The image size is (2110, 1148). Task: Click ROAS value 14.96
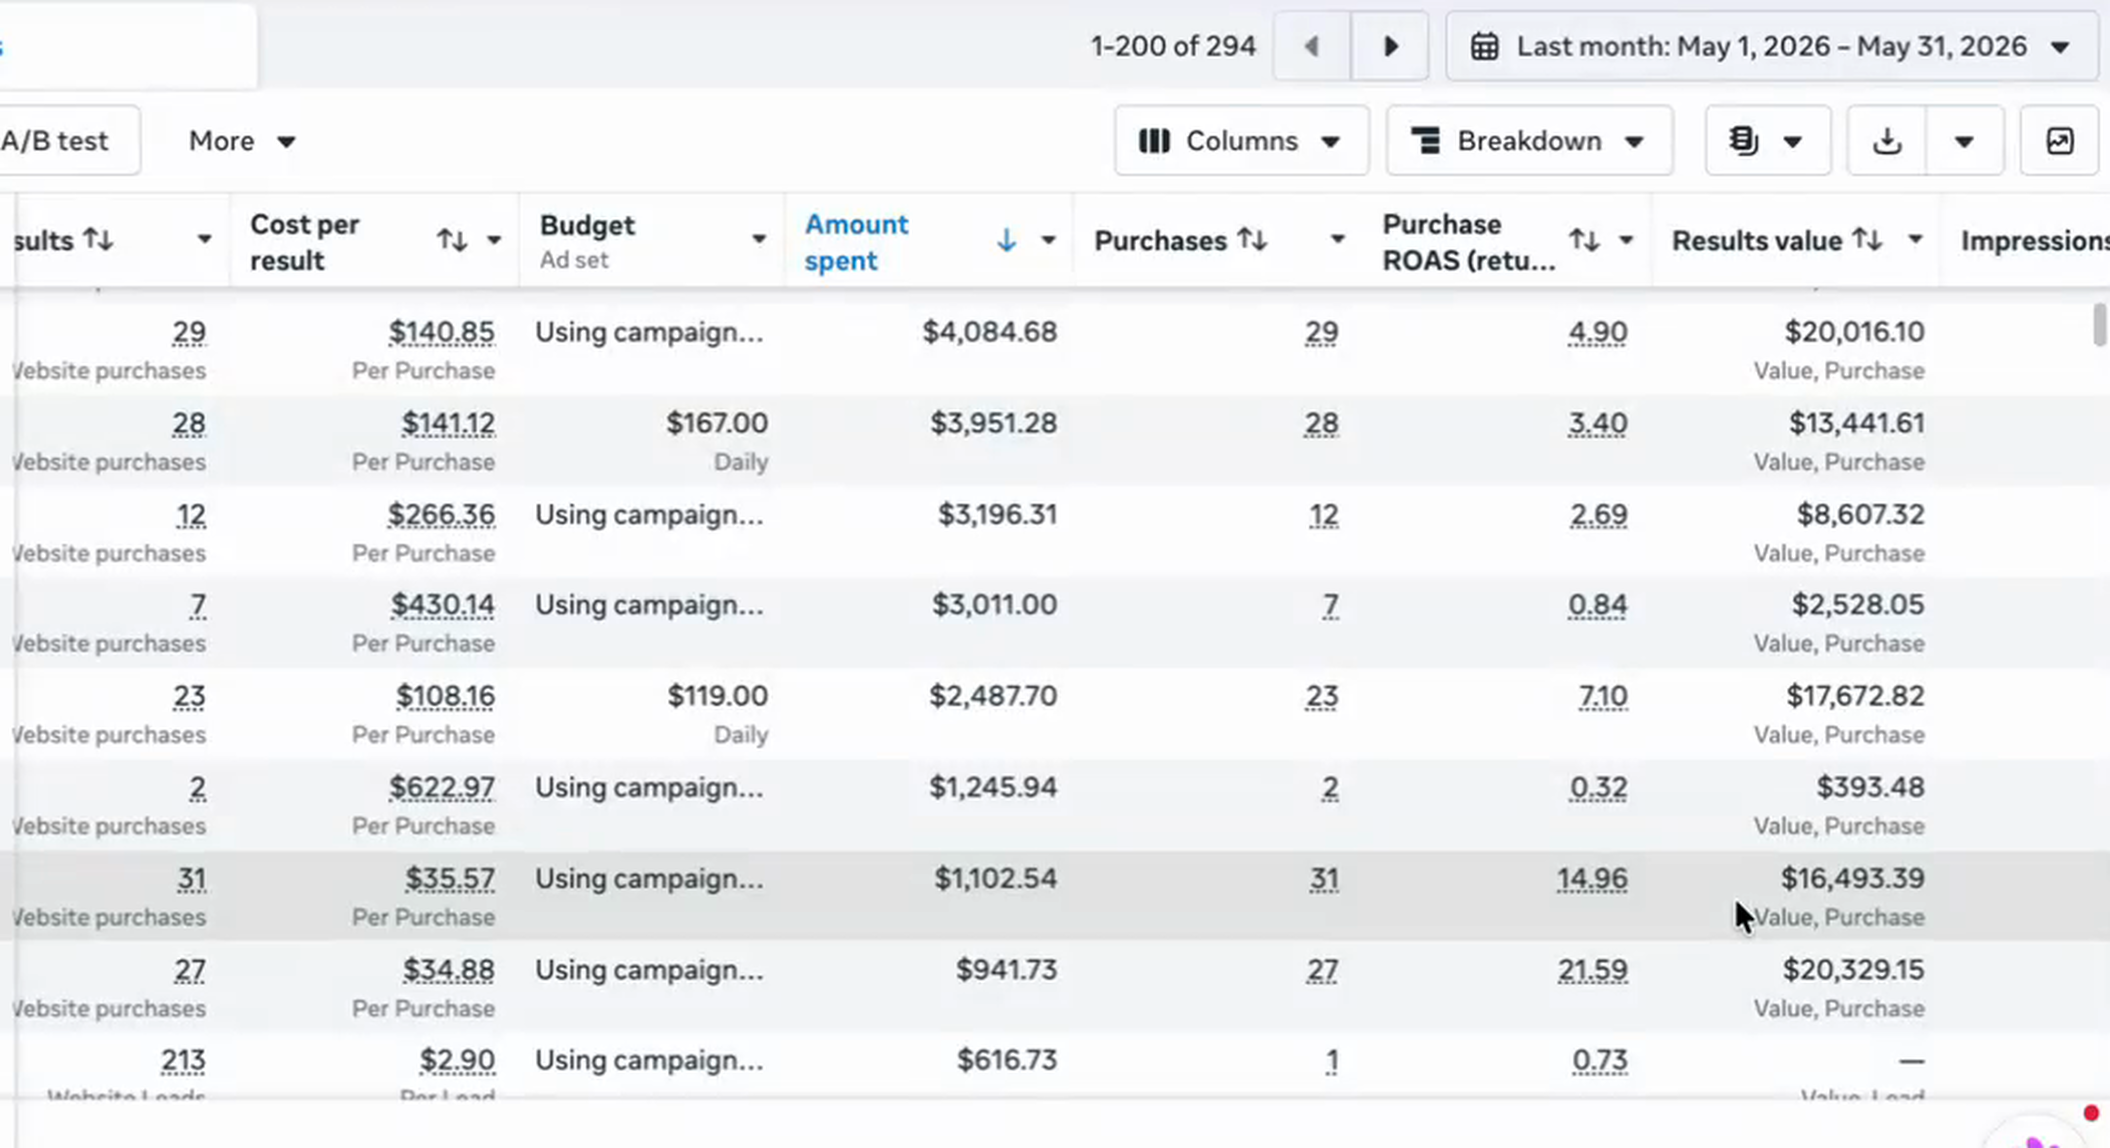(1592, 879)
